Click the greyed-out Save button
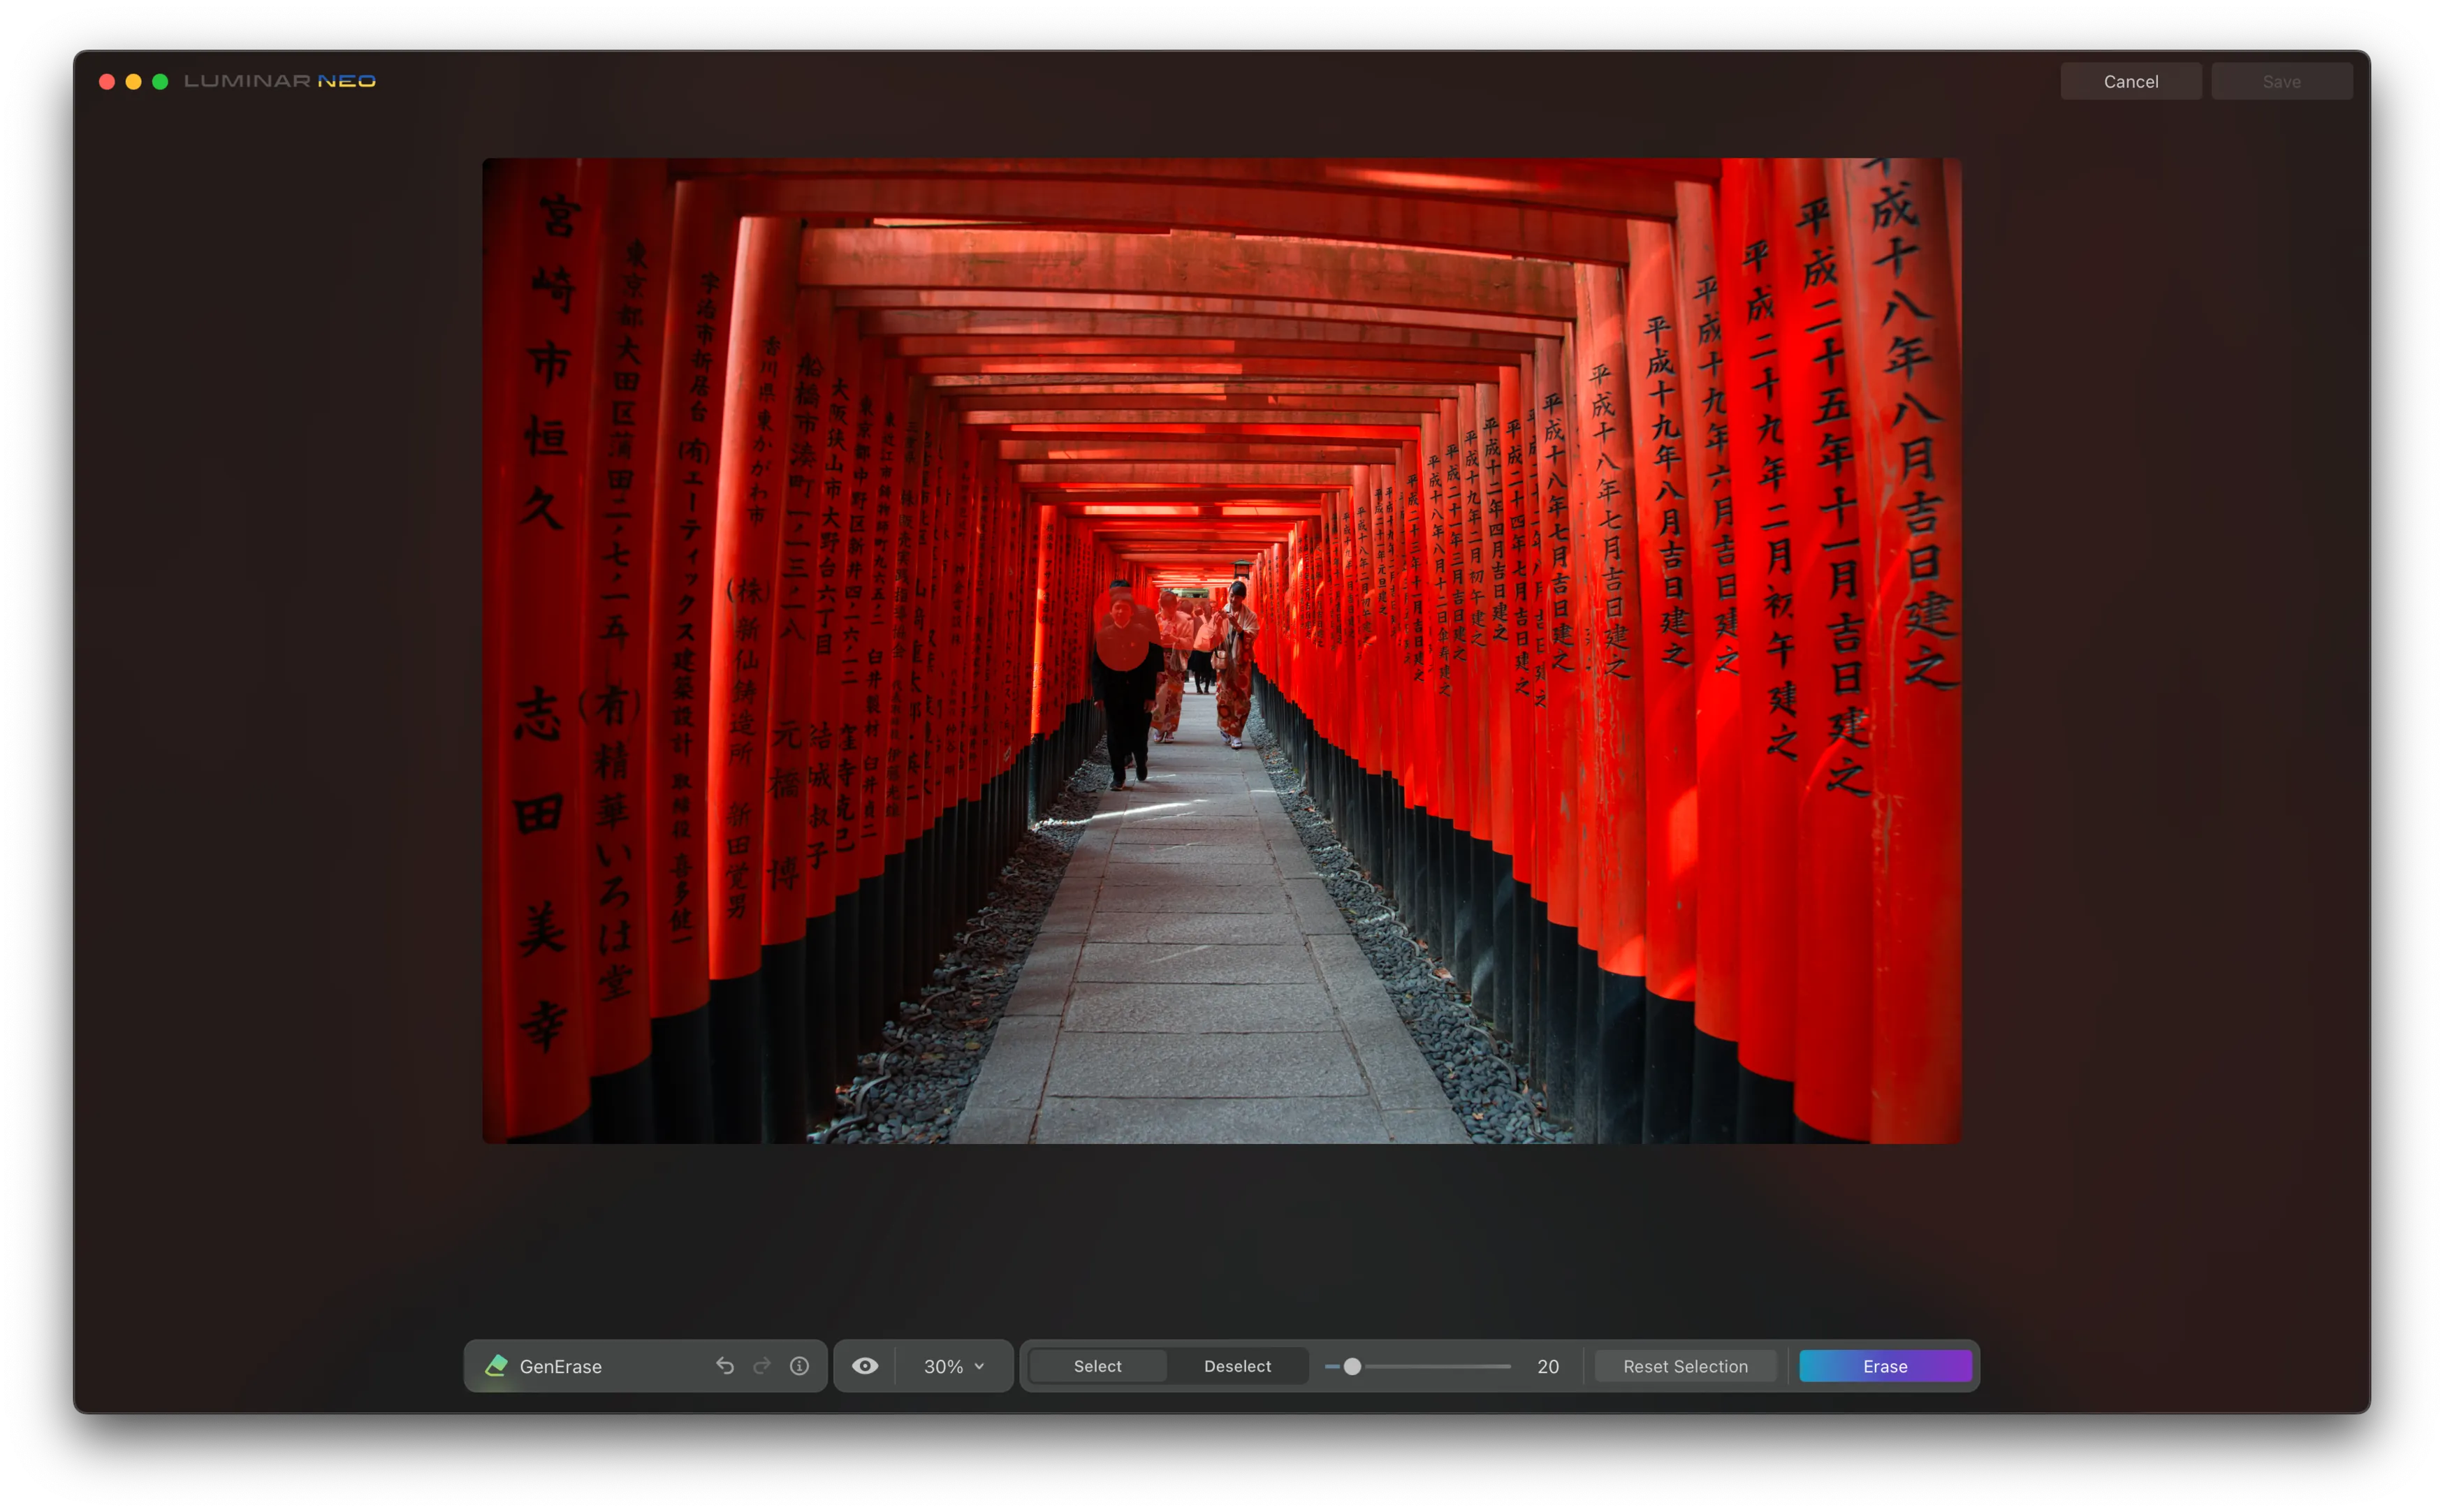This screenshot has height=1512, width=2445. point(2281,82)
